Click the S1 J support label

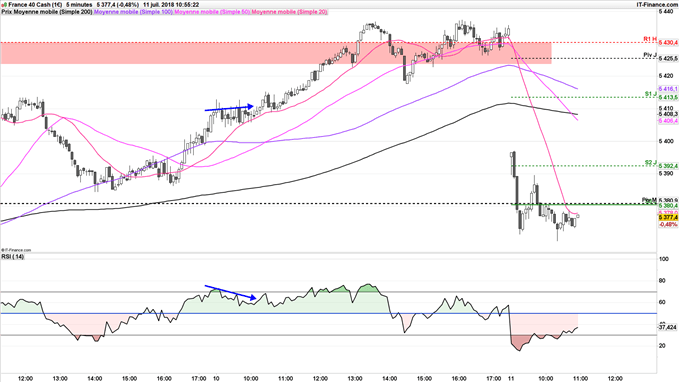[650, 94]
